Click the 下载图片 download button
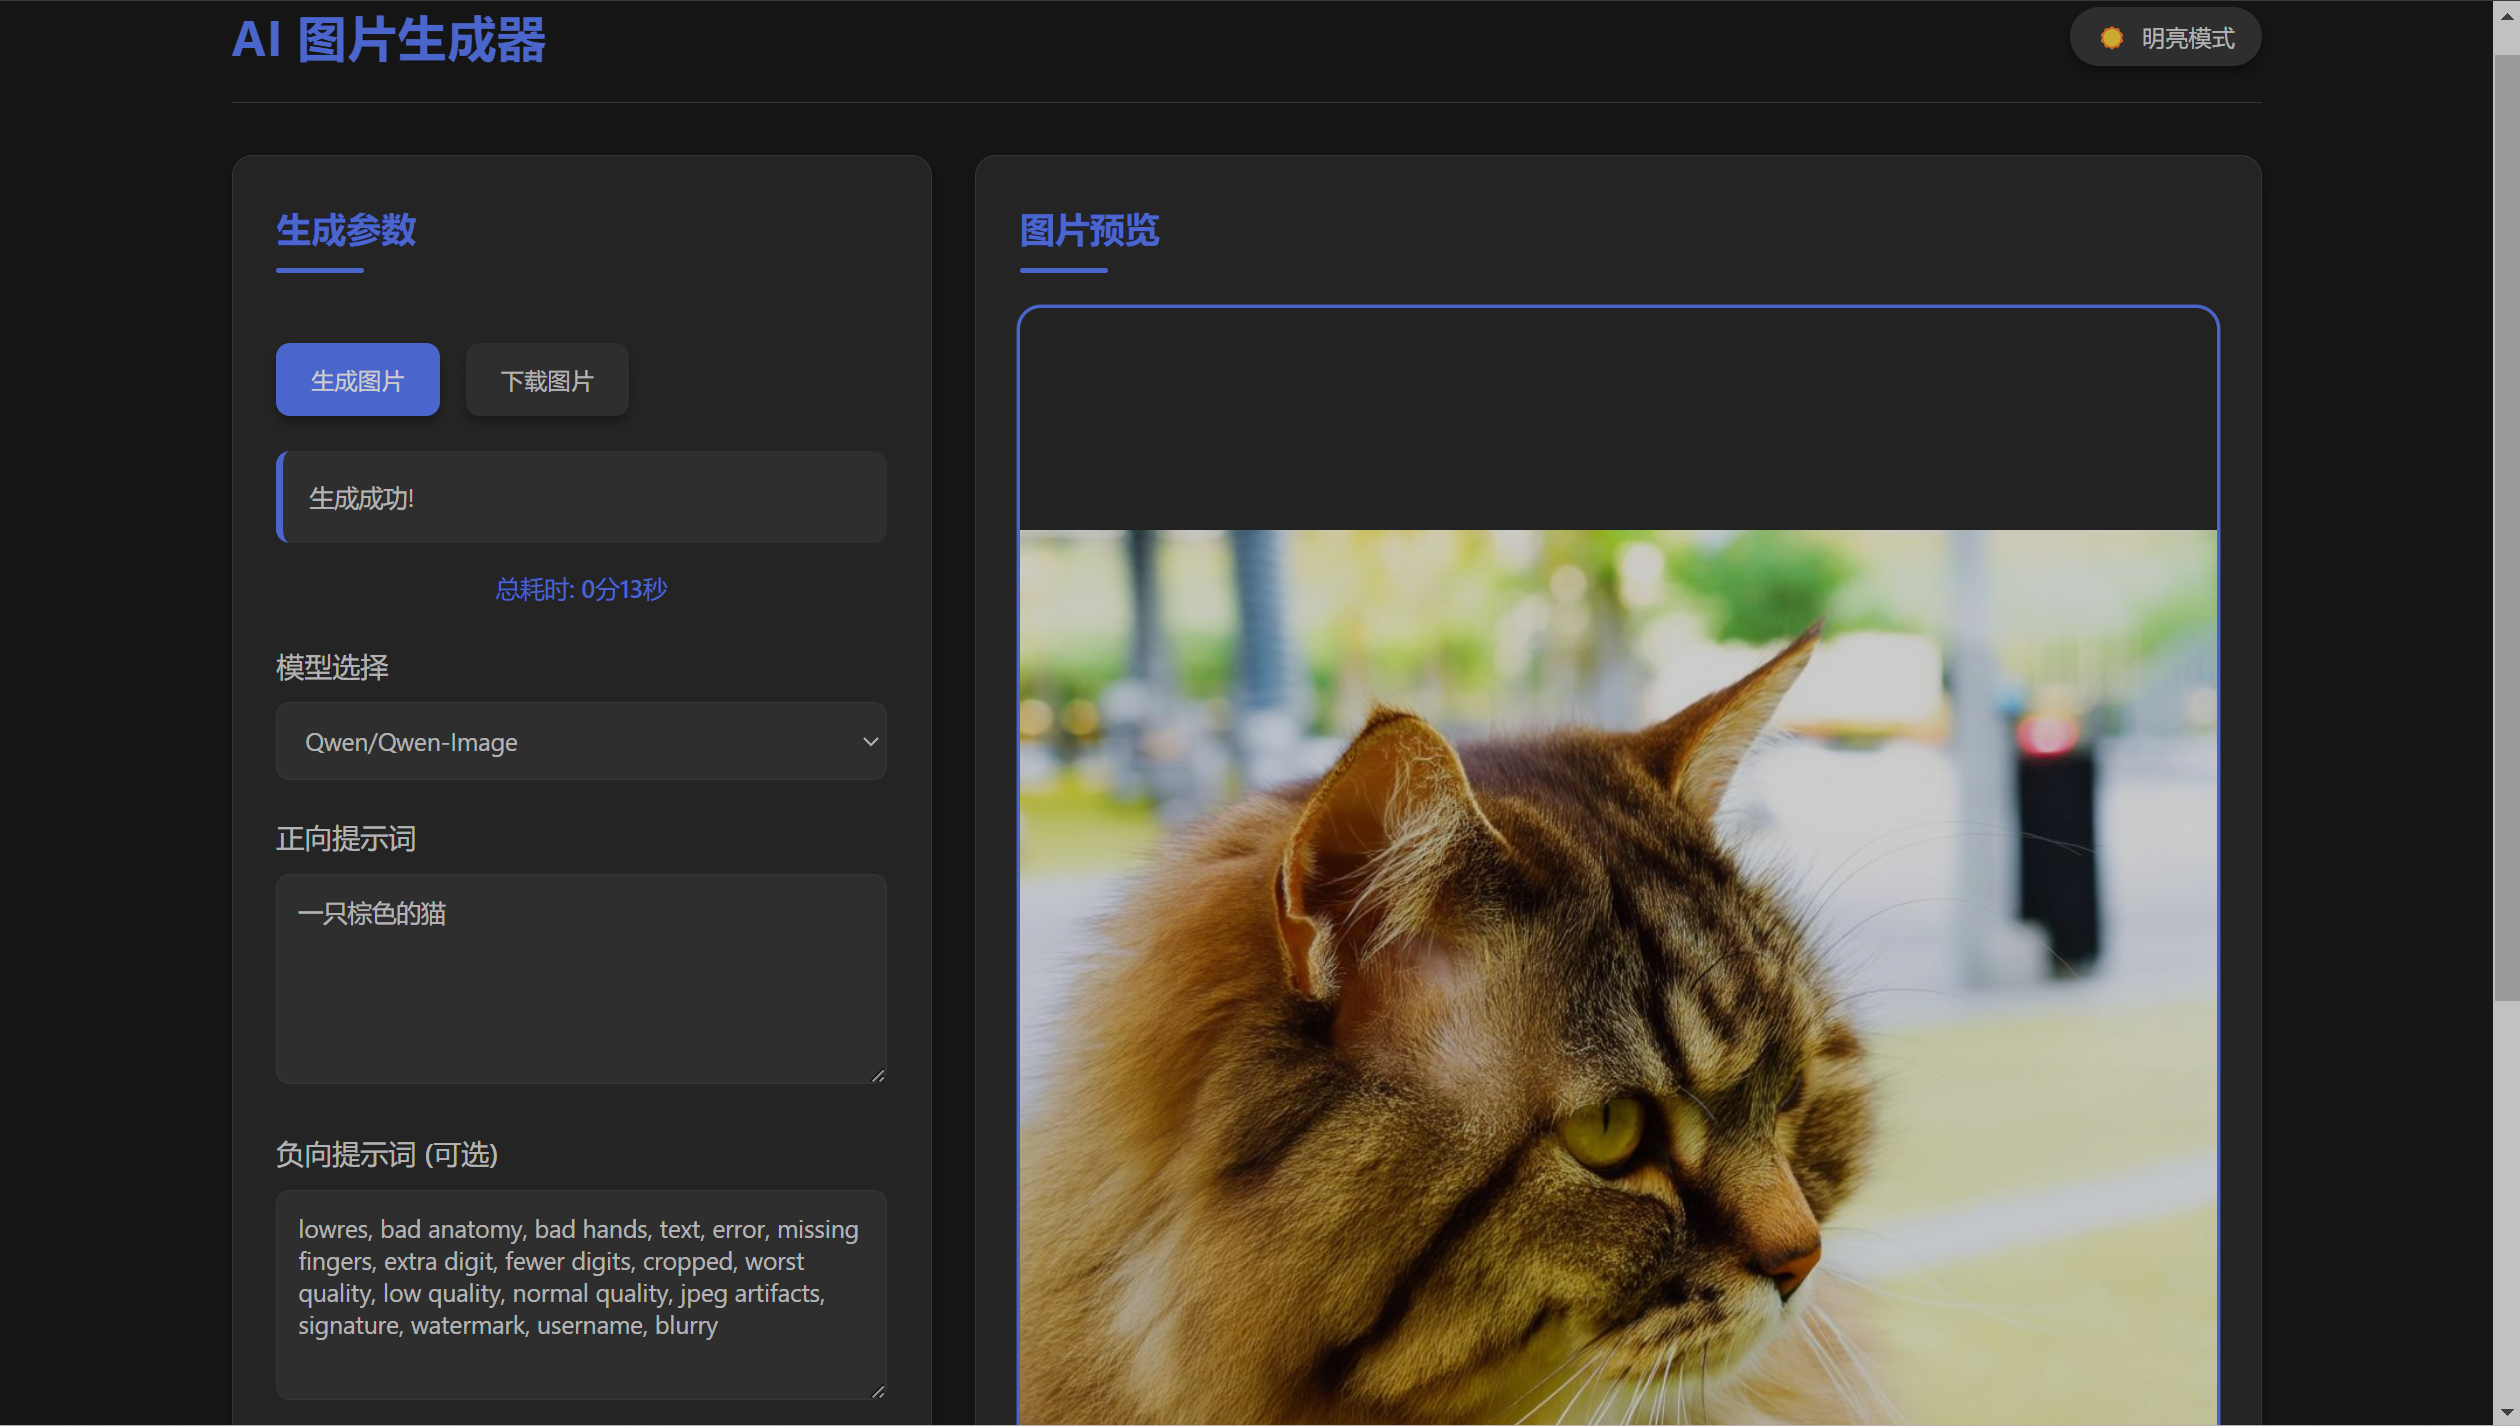The width and height of the screenshot is (2520, 1426). (x=547, y=380)
